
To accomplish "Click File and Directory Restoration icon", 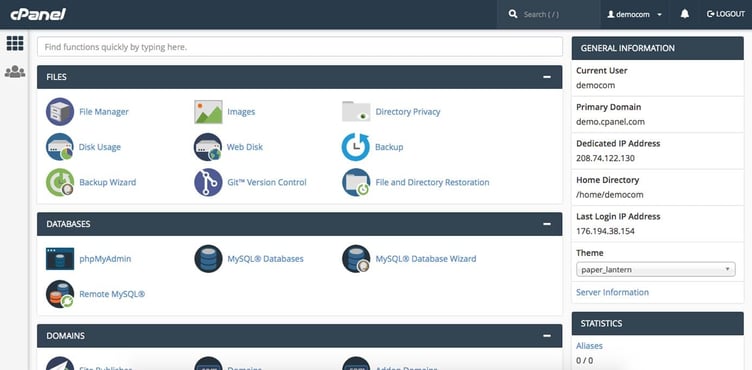I will click(x=356, y=182).
